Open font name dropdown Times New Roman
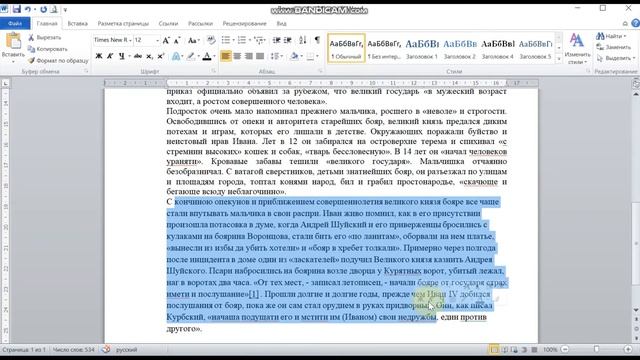The width and height of the screenshot is (640, 360). [x=130, y=40]
